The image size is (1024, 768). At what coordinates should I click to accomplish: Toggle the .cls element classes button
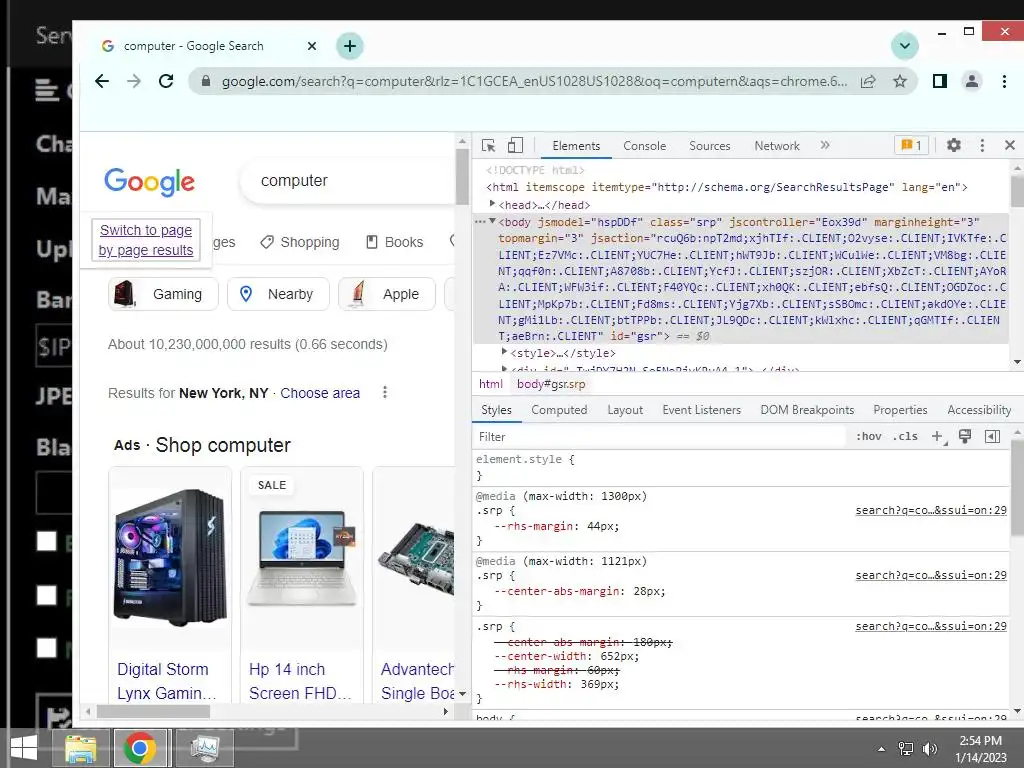pyautogui.click(x=905, y=436)
